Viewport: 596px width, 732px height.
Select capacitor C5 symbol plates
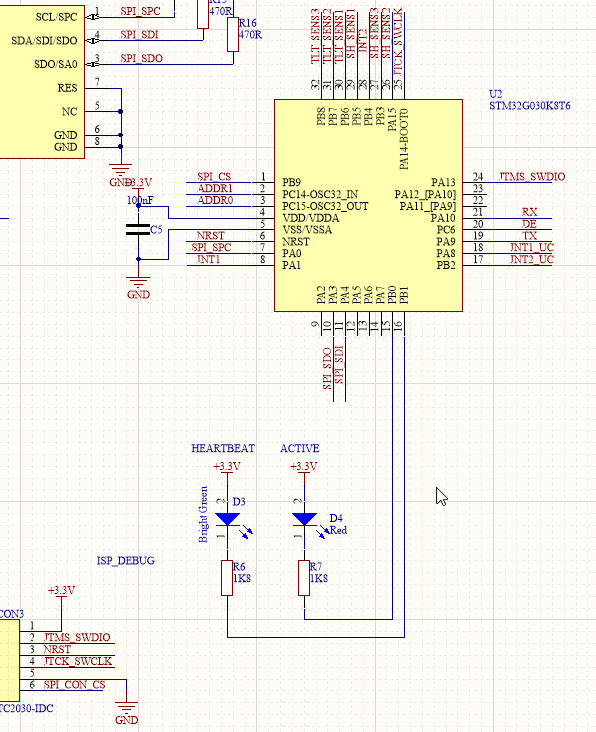point(138,229)
